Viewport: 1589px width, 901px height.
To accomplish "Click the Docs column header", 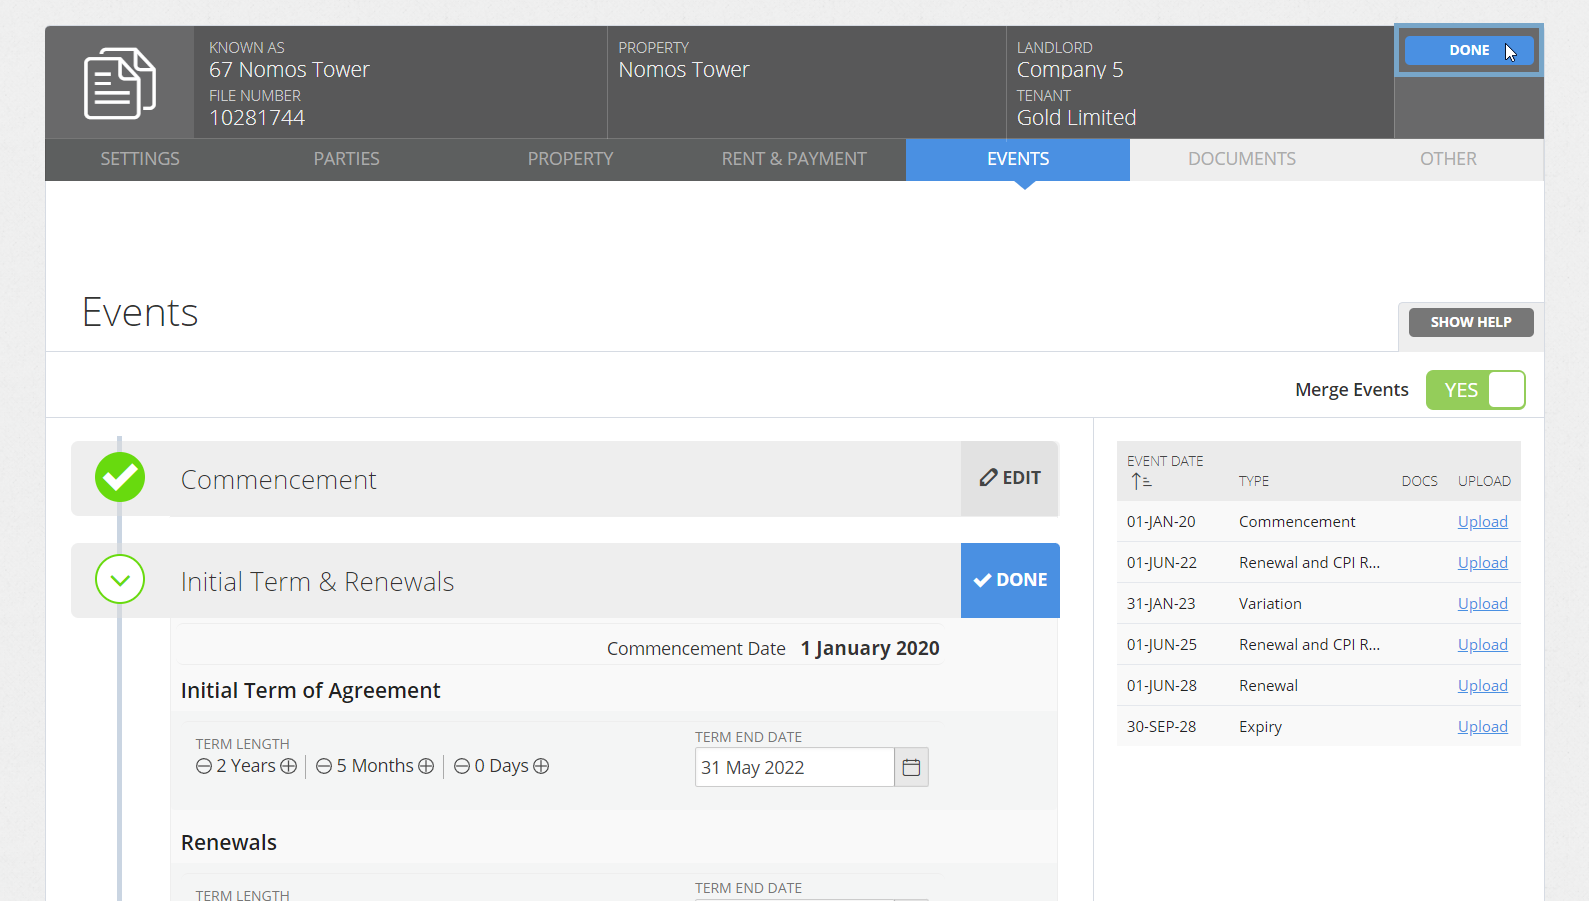I will click(1419, 481).
